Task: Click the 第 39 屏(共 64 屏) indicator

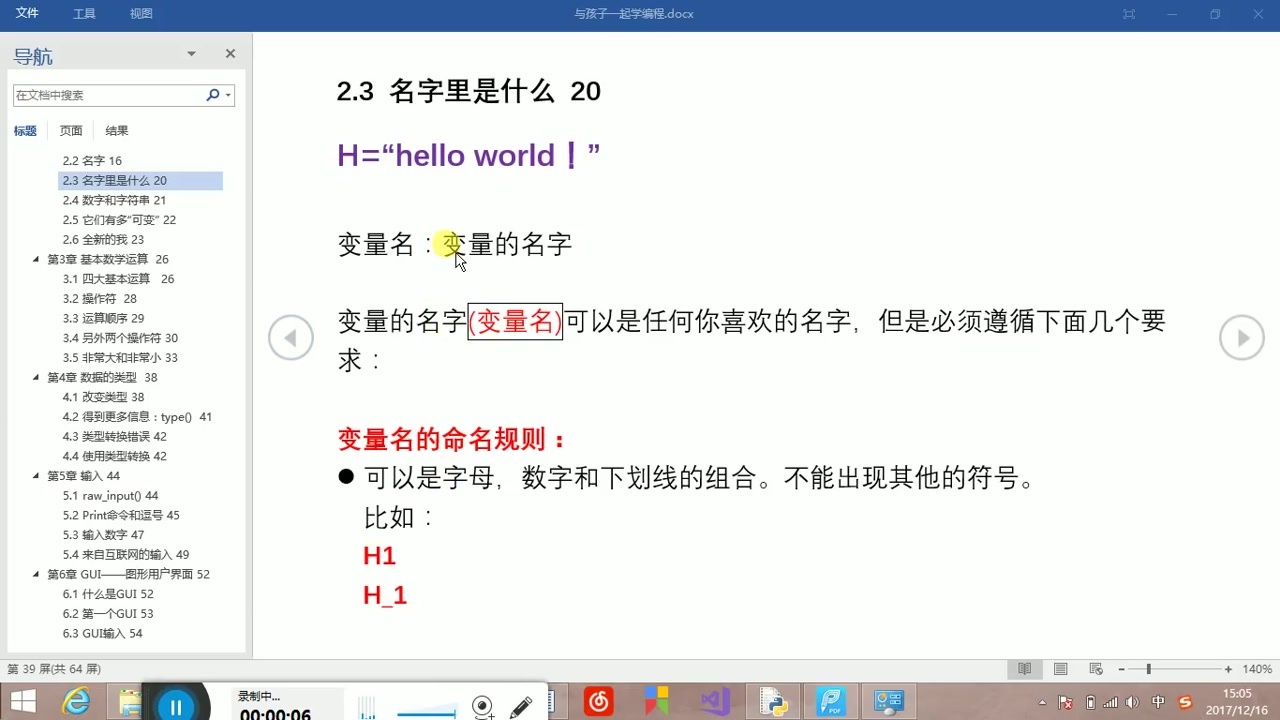Action: pyautogui.click(x=54, y=669)
